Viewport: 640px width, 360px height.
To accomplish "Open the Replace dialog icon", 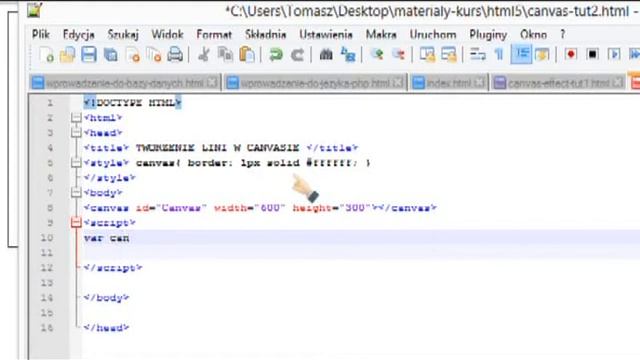I will click(348, 54).
